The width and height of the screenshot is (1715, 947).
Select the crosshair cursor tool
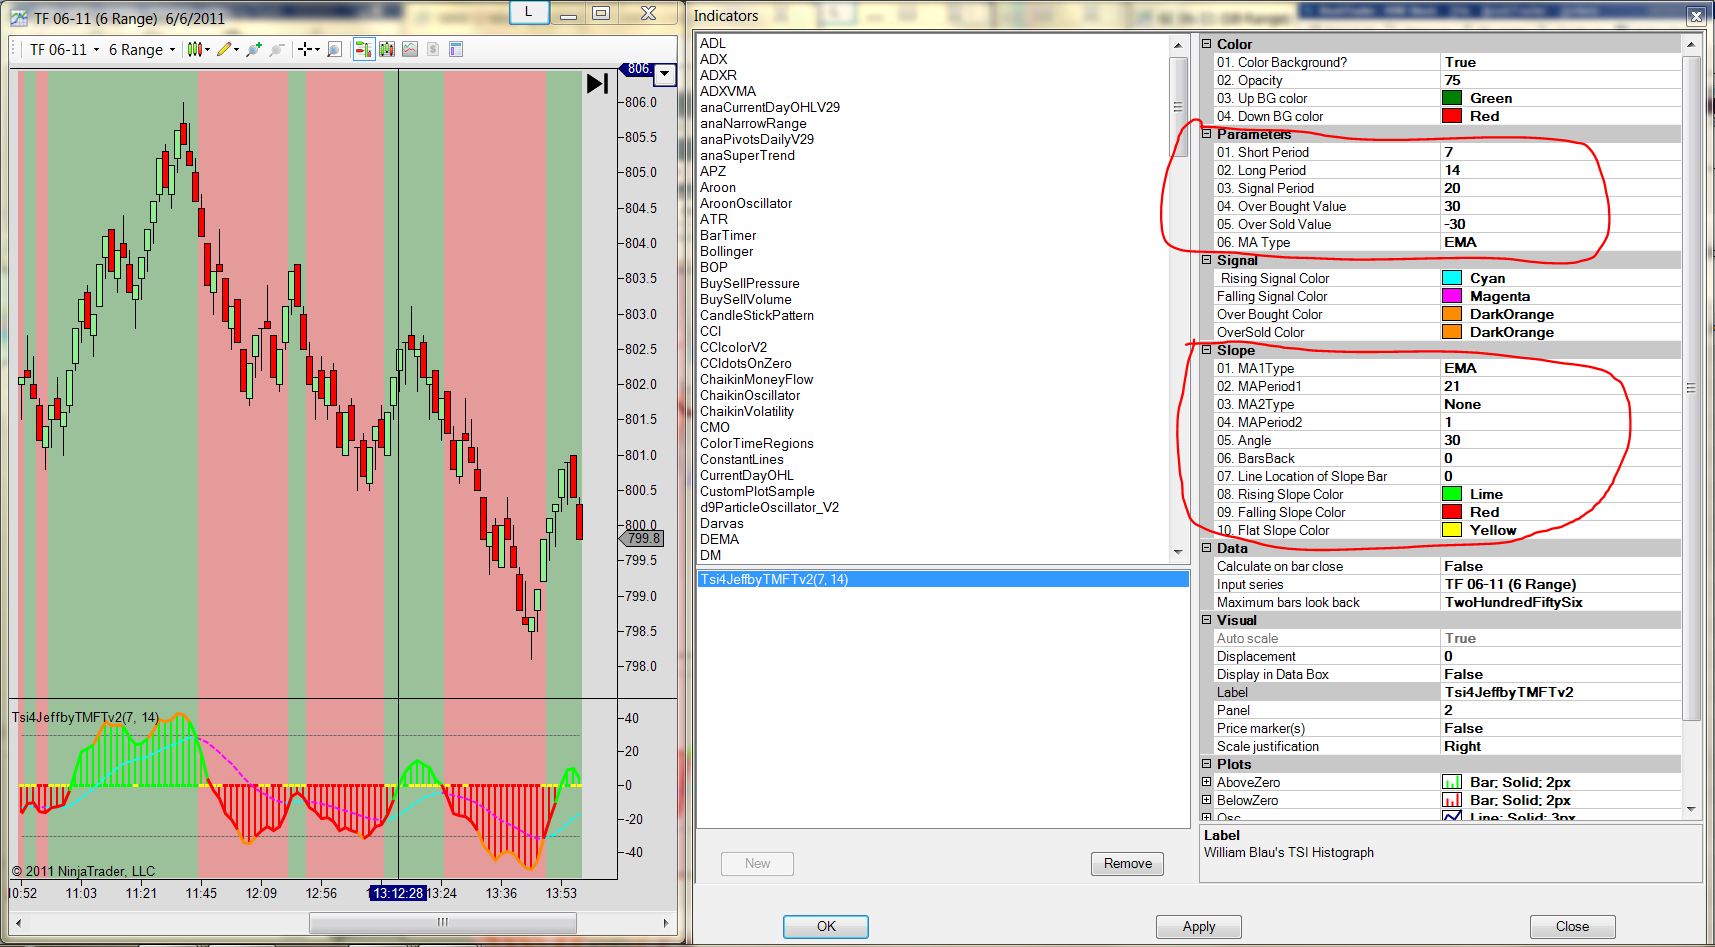[x=306, y=49]
